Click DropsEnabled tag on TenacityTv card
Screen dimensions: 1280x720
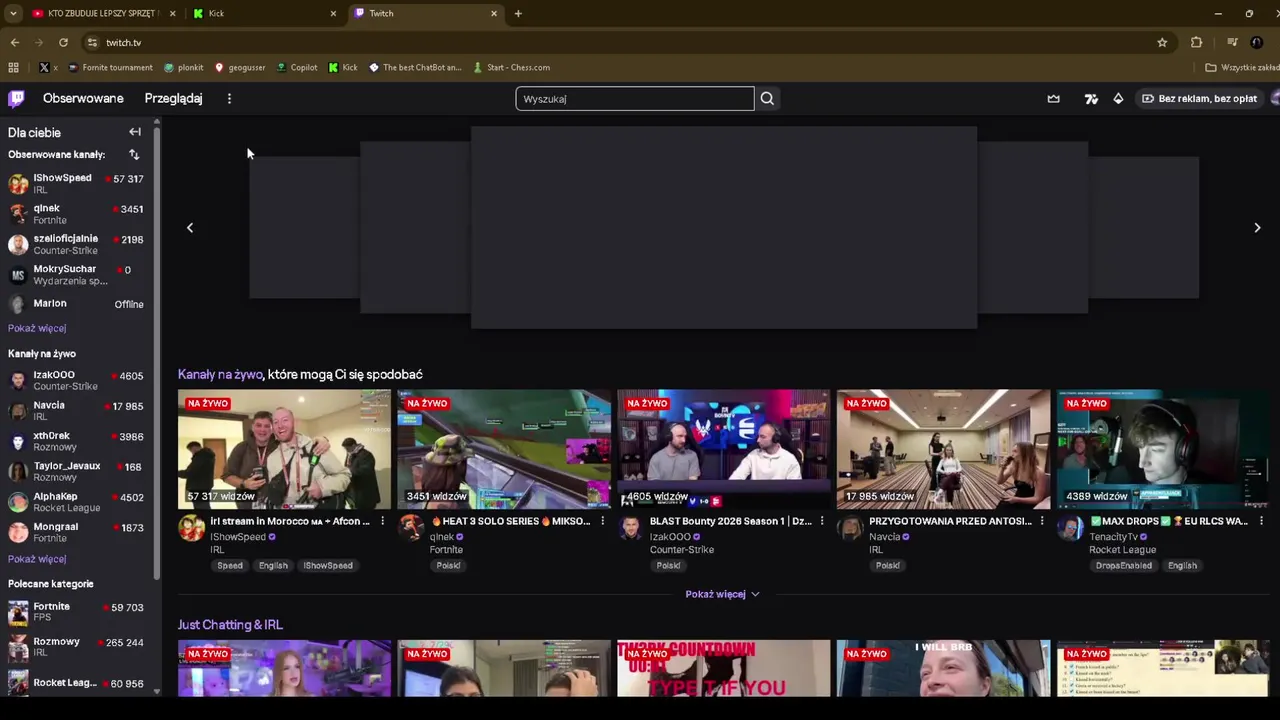pos(1123,565)
